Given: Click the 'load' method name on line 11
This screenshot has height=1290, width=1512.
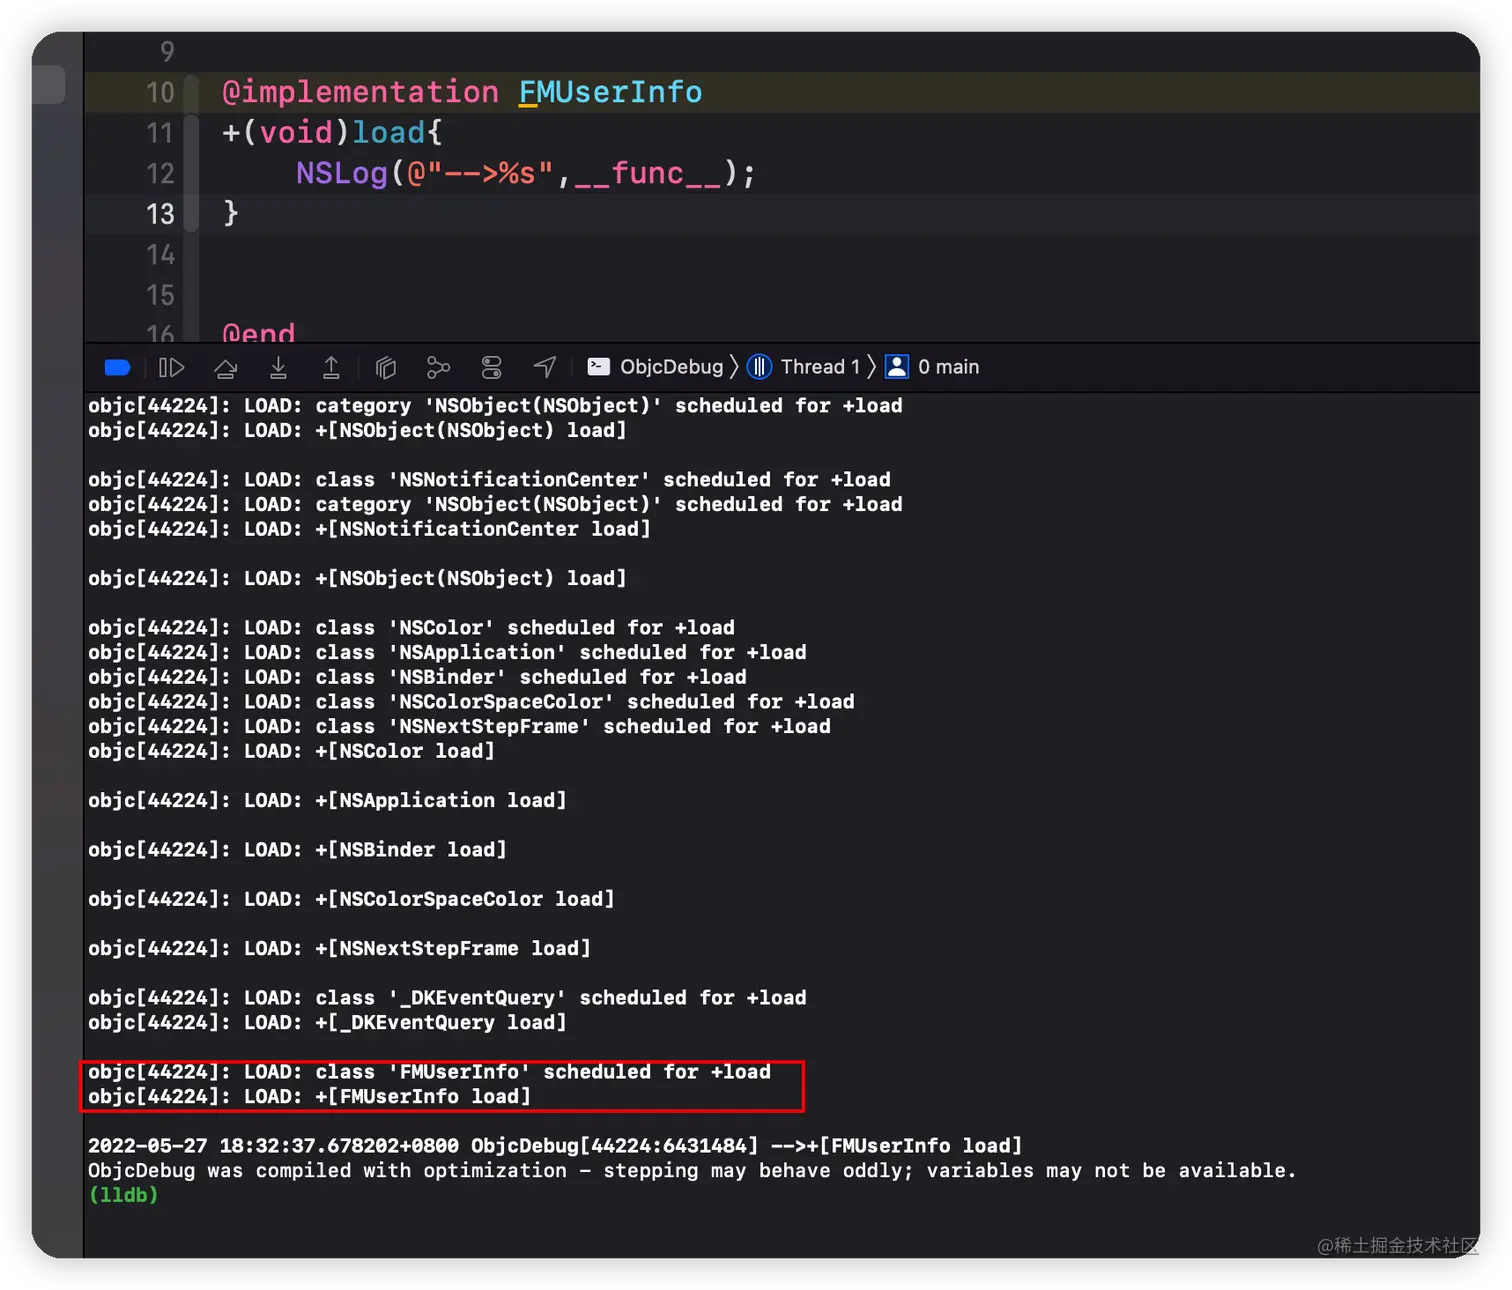Looking at the screenshot, I should pos(389,133).
